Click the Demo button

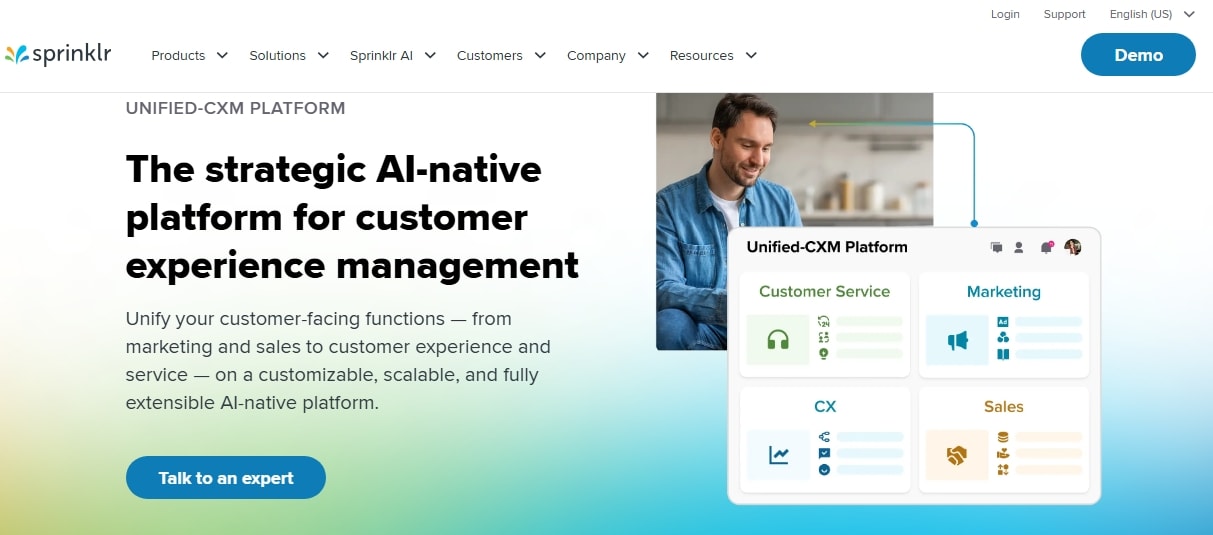(1138, 55)
